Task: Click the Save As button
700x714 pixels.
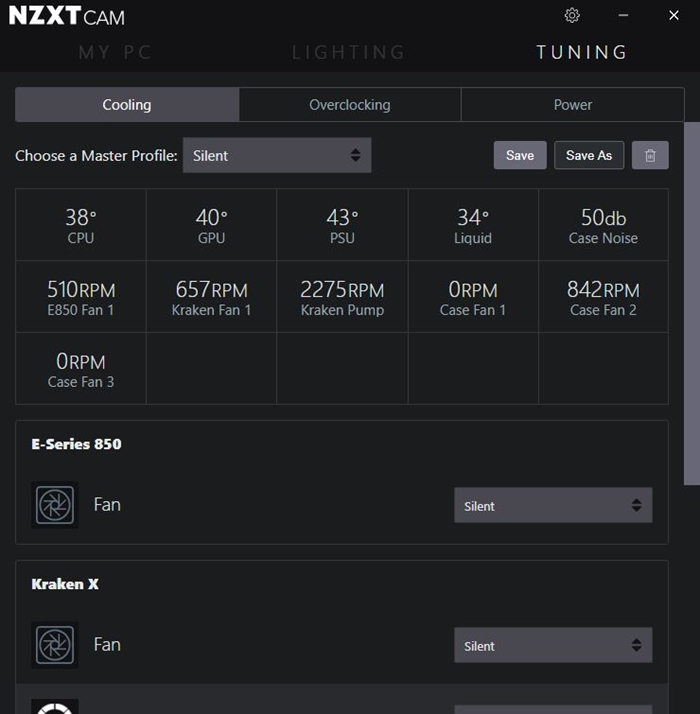Action: (589, 155)
